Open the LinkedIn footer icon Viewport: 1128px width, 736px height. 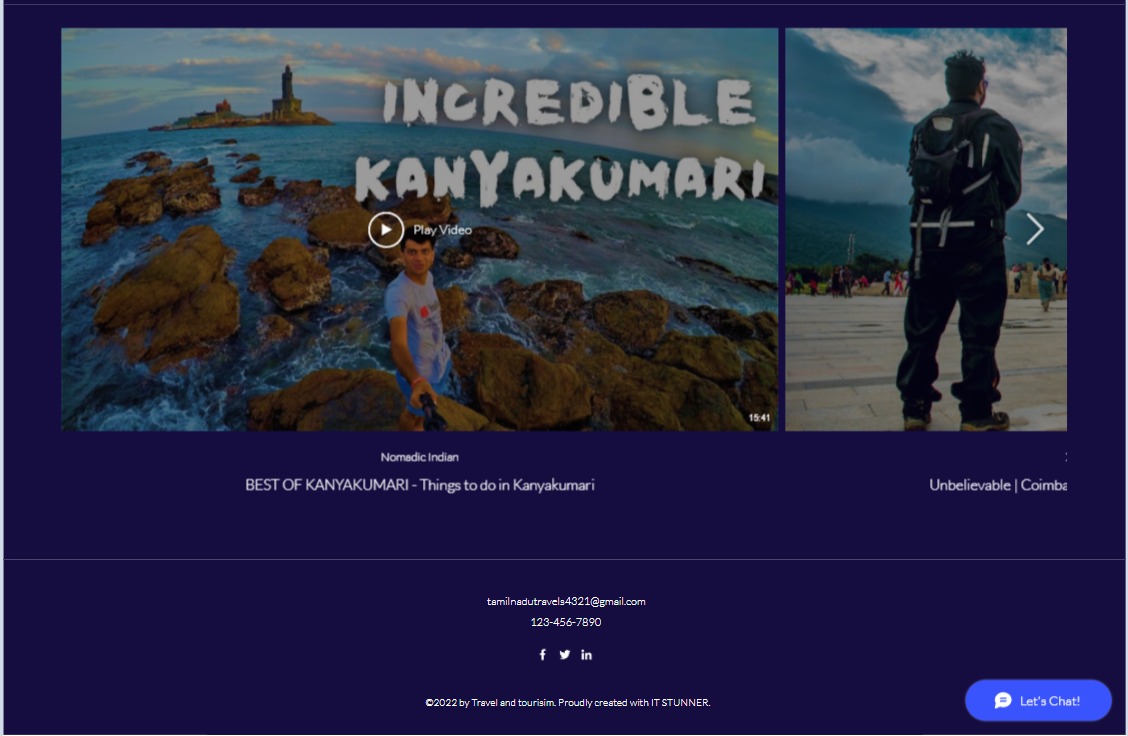click(x=586, y=654)
